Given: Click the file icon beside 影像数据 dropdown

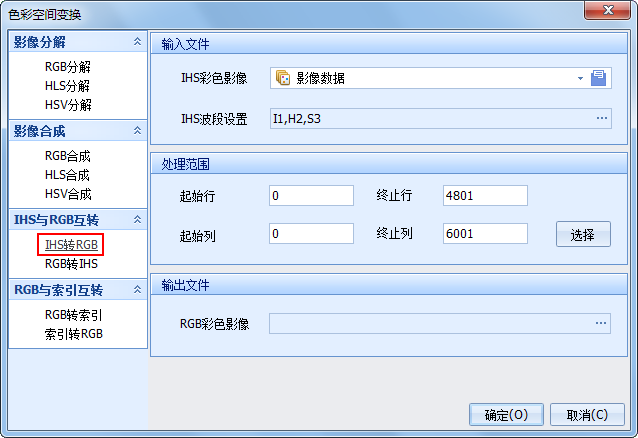Looking at the screenshot, I should point(599,78).
